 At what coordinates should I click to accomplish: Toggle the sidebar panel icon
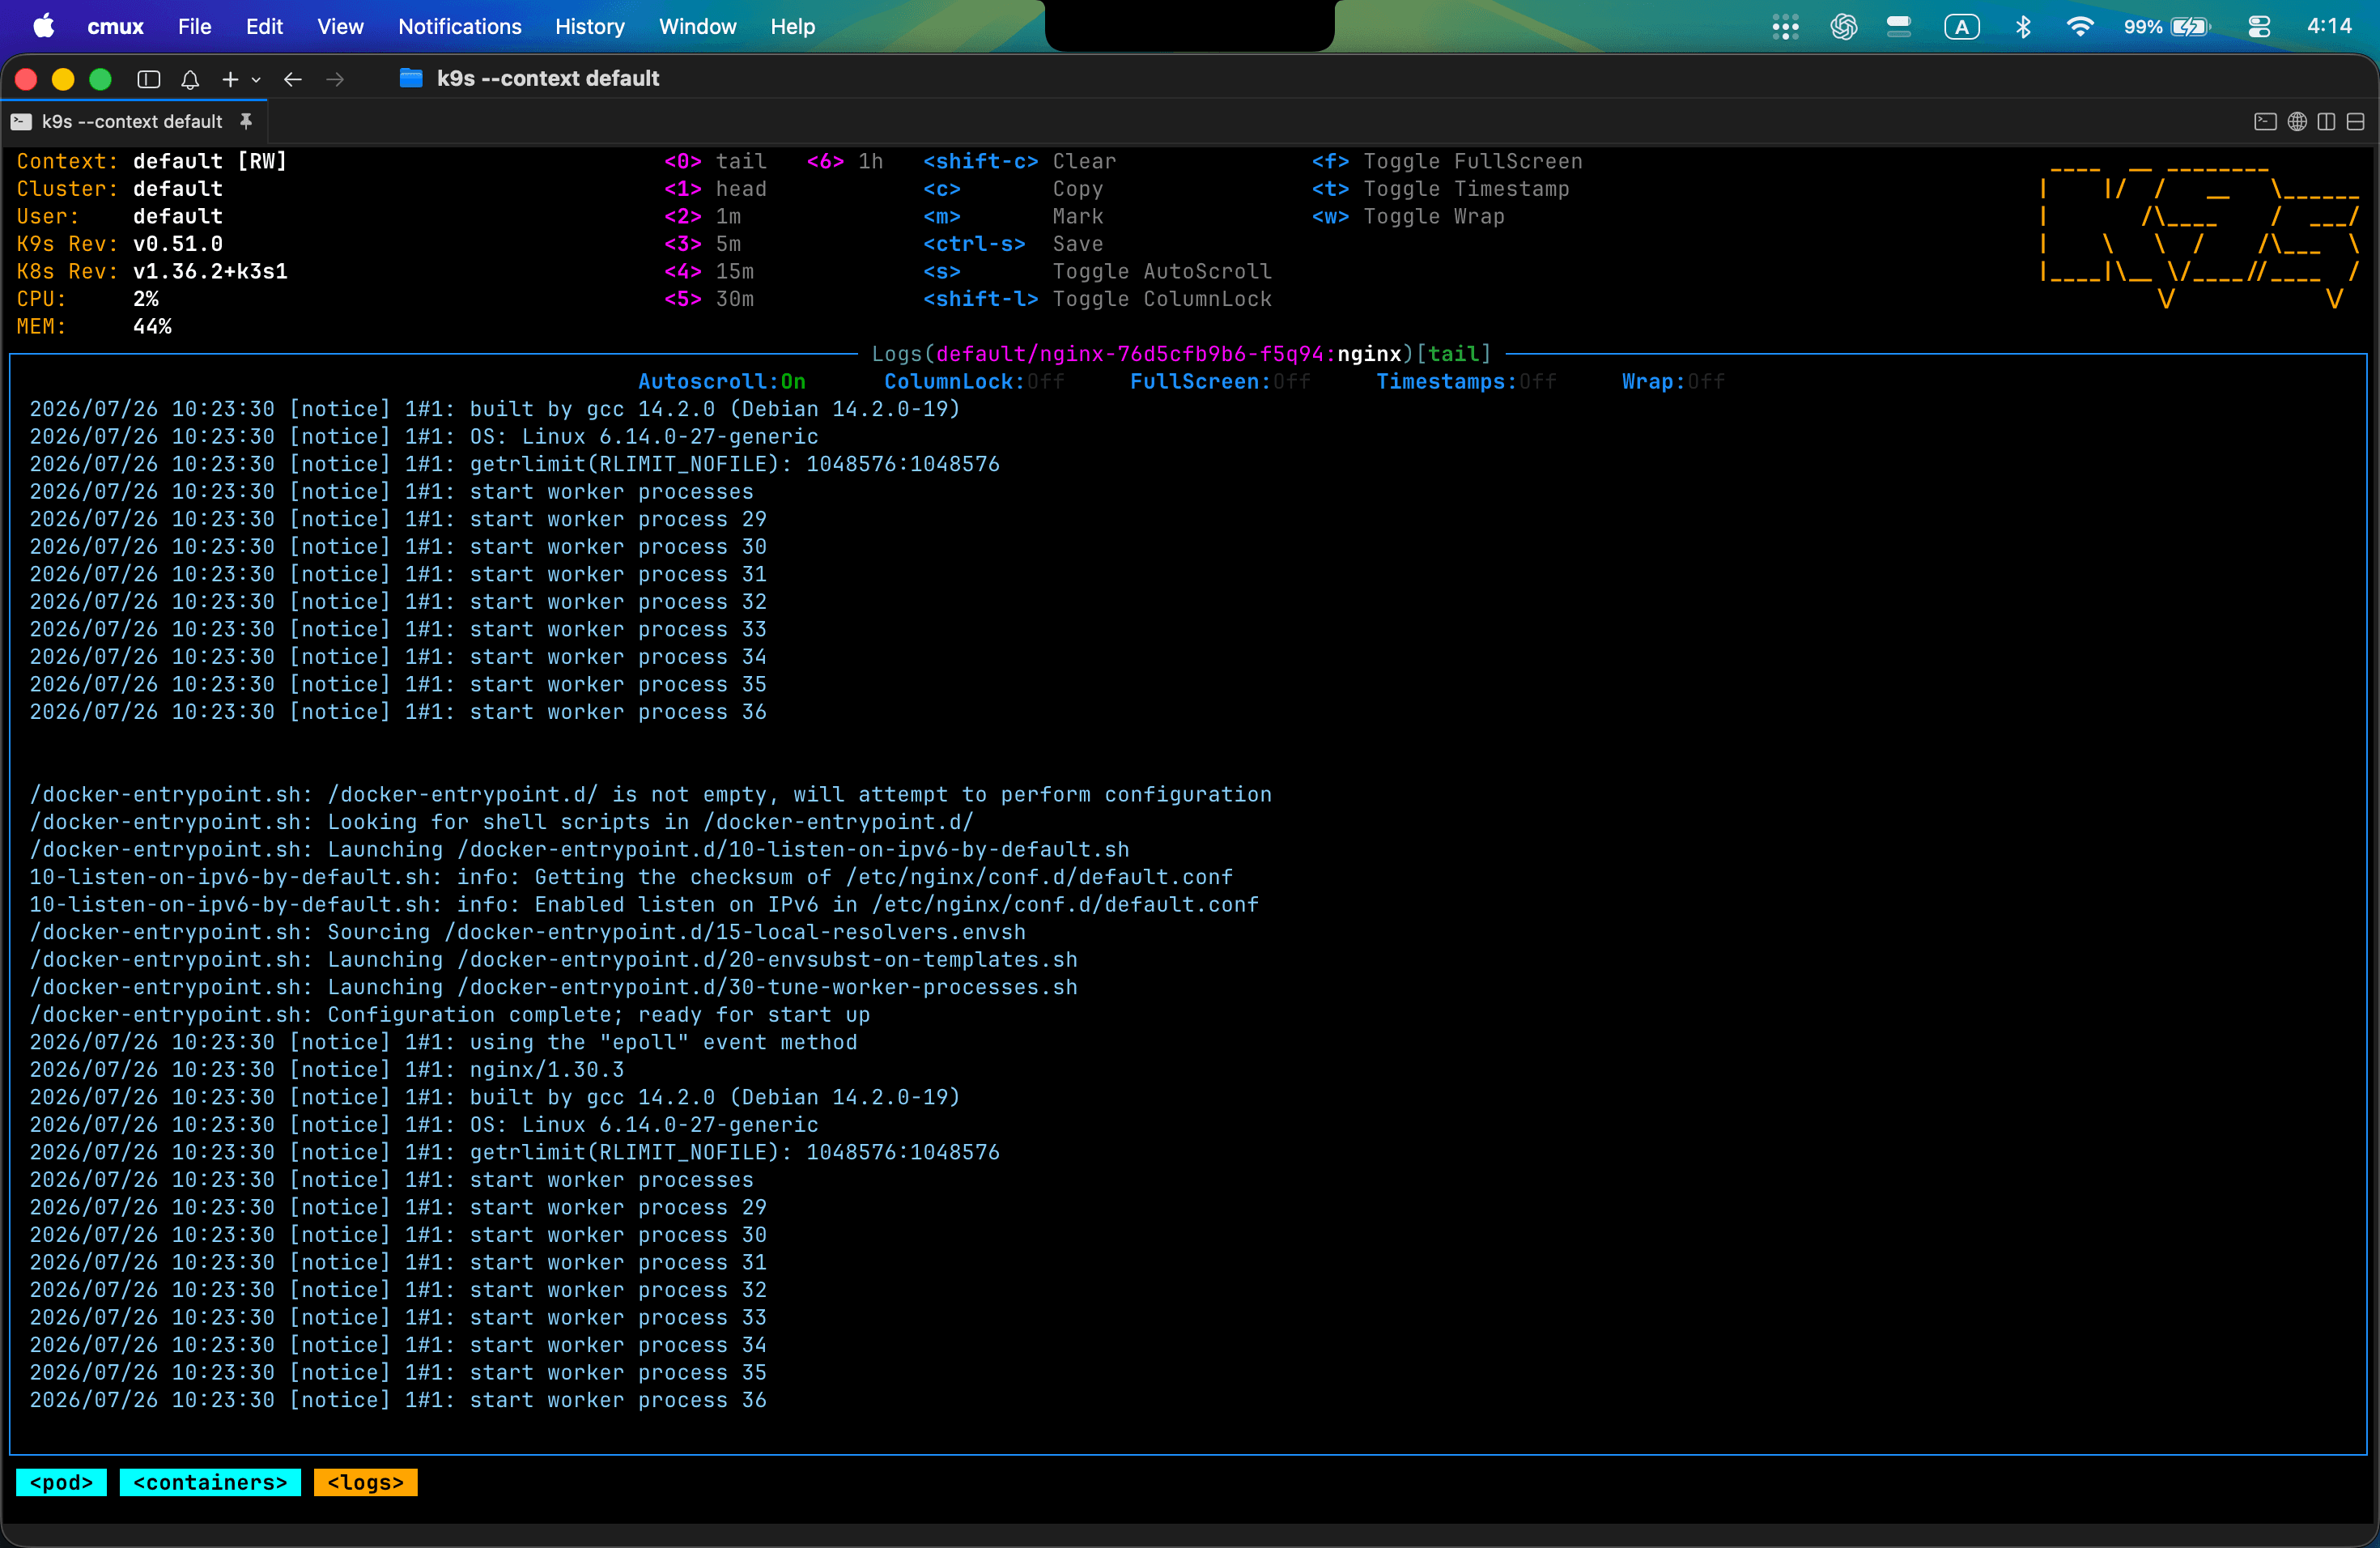149,79
